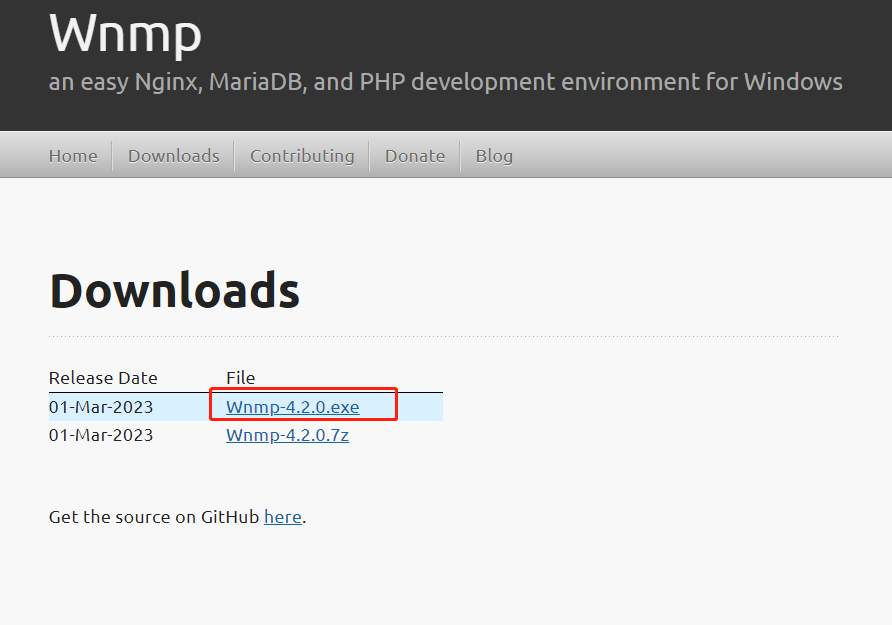This screenshot has width=892, height=625.
Task: Select the File column header
Action: point(241,378)
